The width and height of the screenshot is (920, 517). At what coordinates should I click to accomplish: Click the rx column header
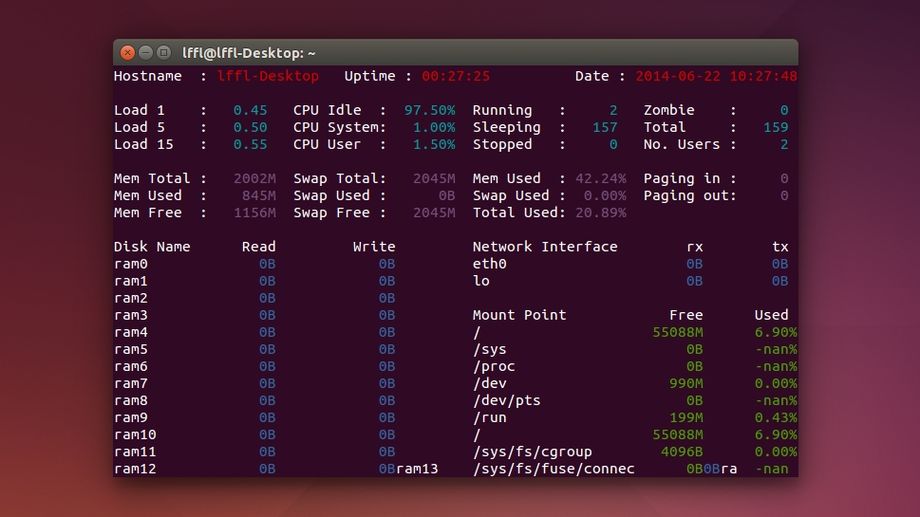pos(695,247)
